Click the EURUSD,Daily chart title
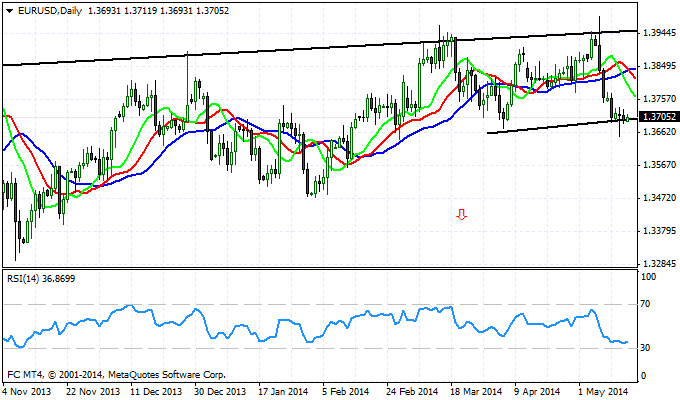Viewport: 680px width, 400px height. (x=50, y=11)
